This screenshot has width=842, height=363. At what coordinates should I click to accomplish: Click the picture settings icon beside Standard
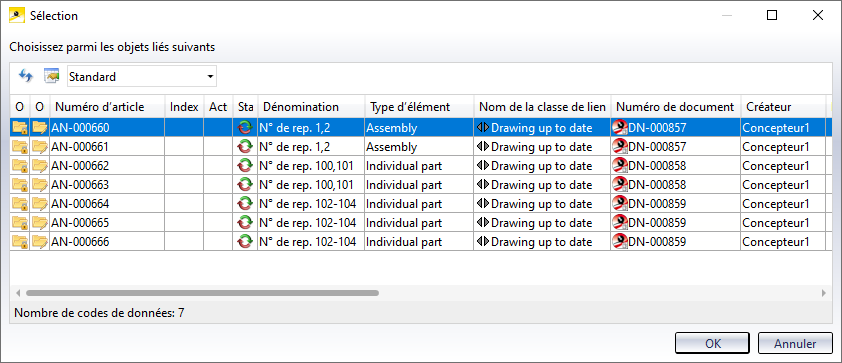[51, 76]
